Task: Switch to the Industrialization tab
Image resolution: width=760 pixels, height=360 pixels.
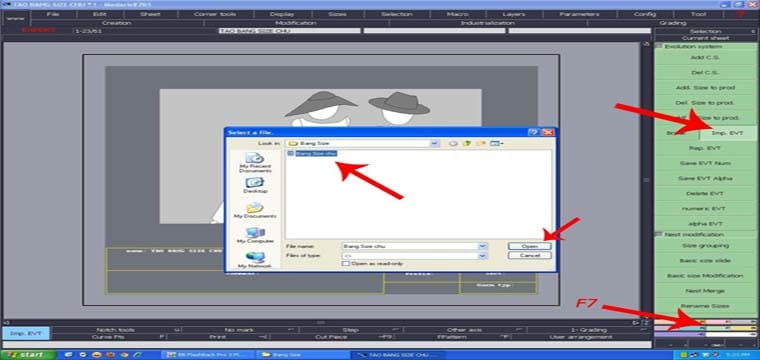Action: pos(487,23)
